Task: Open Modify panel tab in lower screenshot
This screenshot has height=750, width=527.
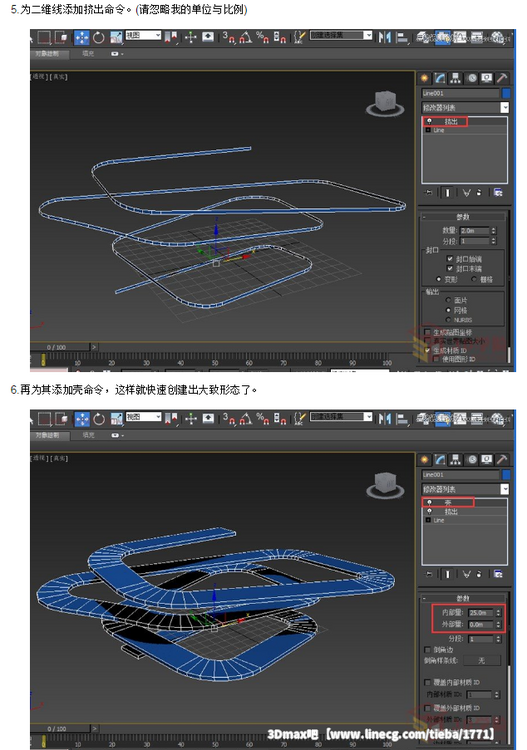Action: (x=440, y=460)
